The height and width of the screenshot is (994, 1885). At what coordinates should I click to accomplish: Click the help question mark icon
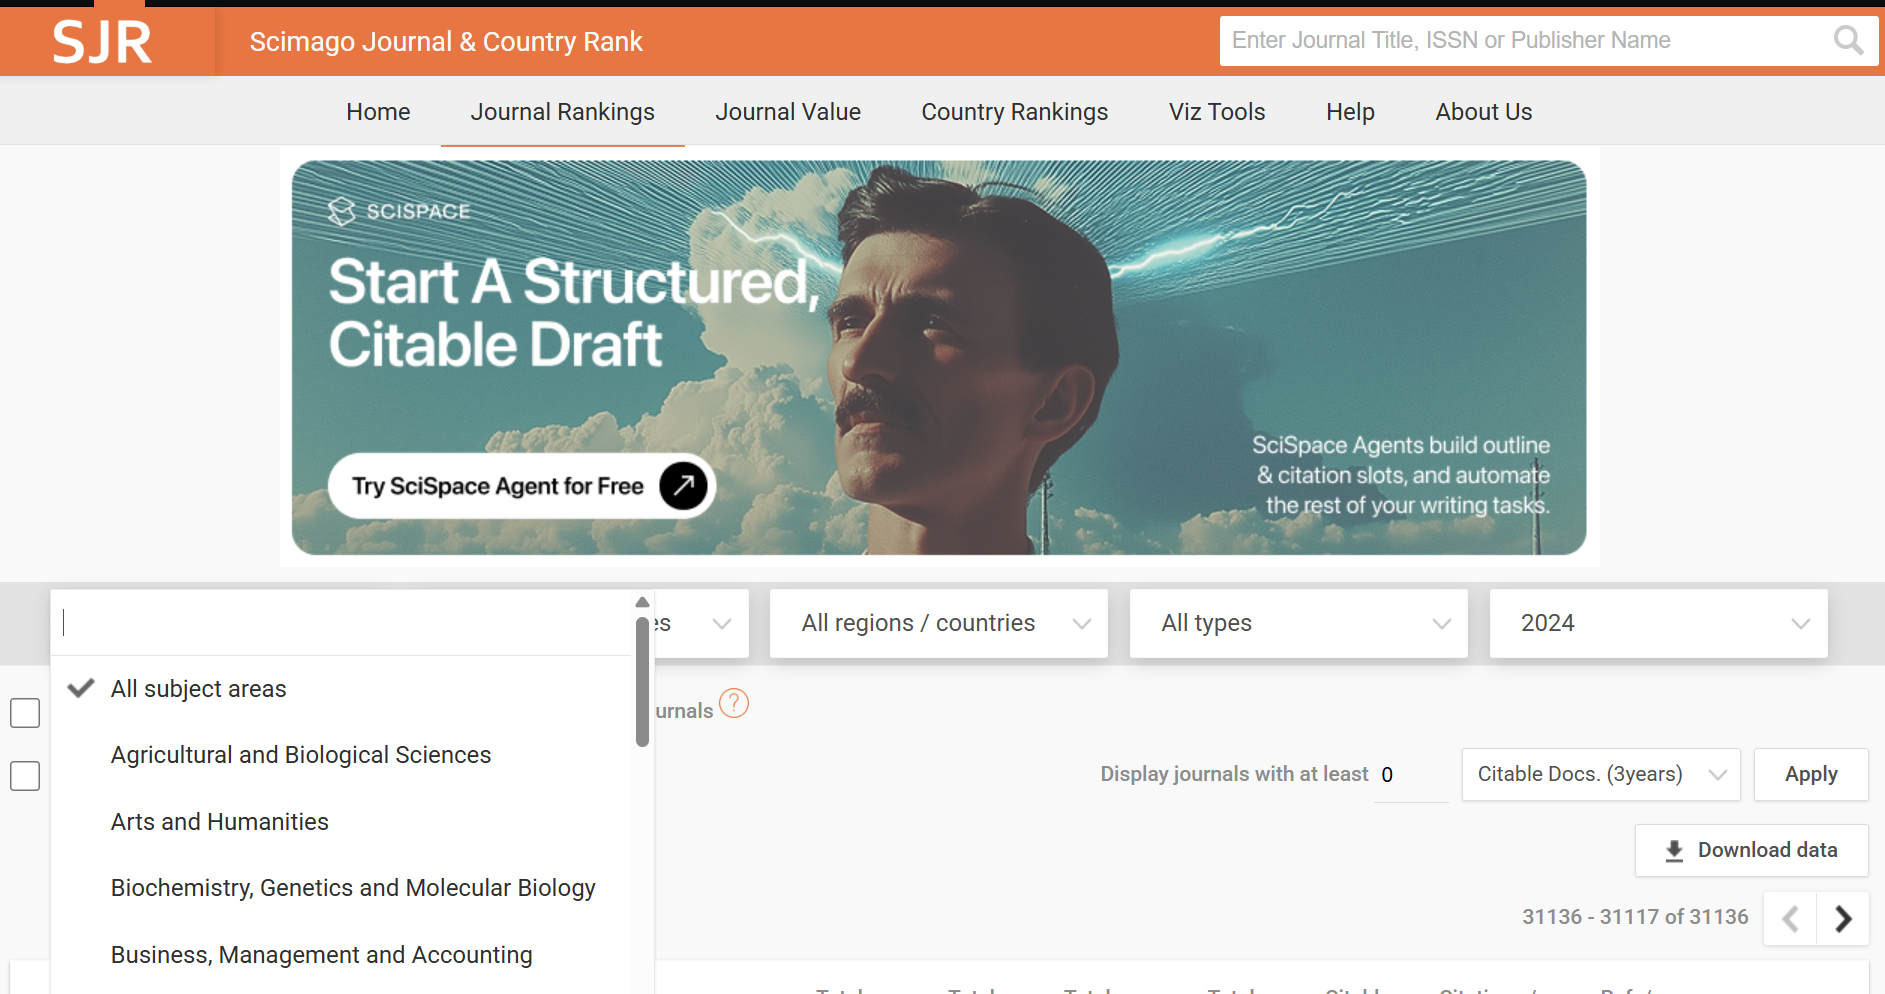[x=733, y=704]
